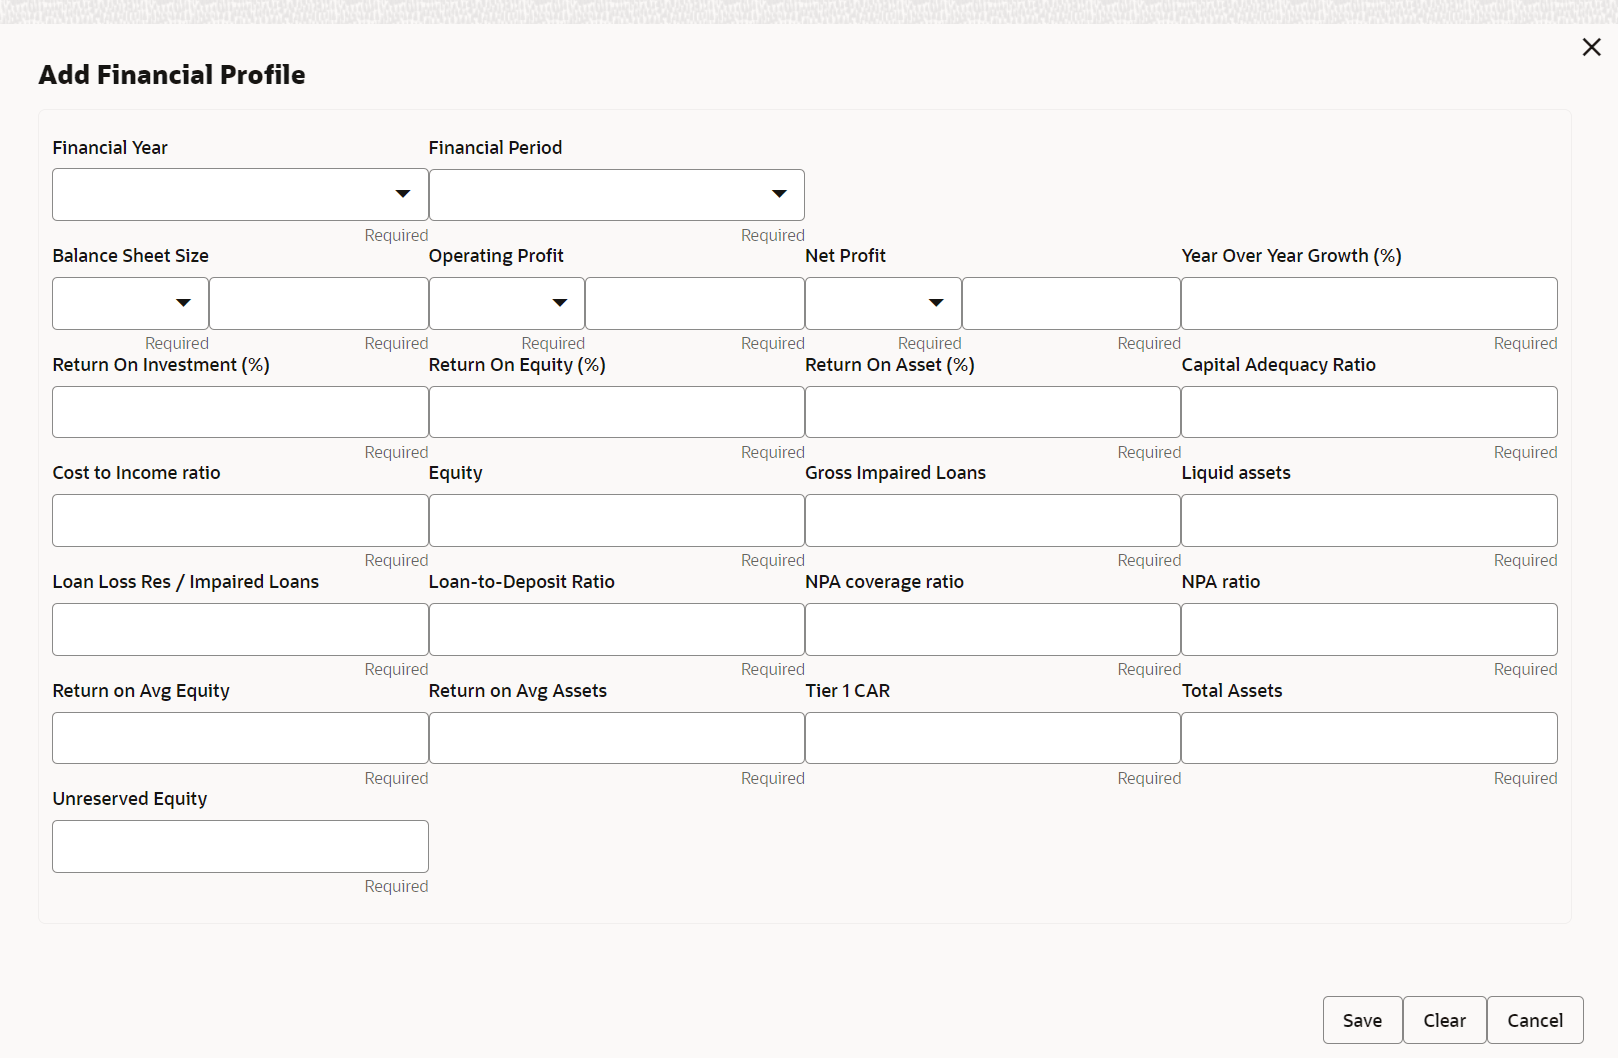
Task: Expand the Financial Period dropdown
Action: coord(616,194)
